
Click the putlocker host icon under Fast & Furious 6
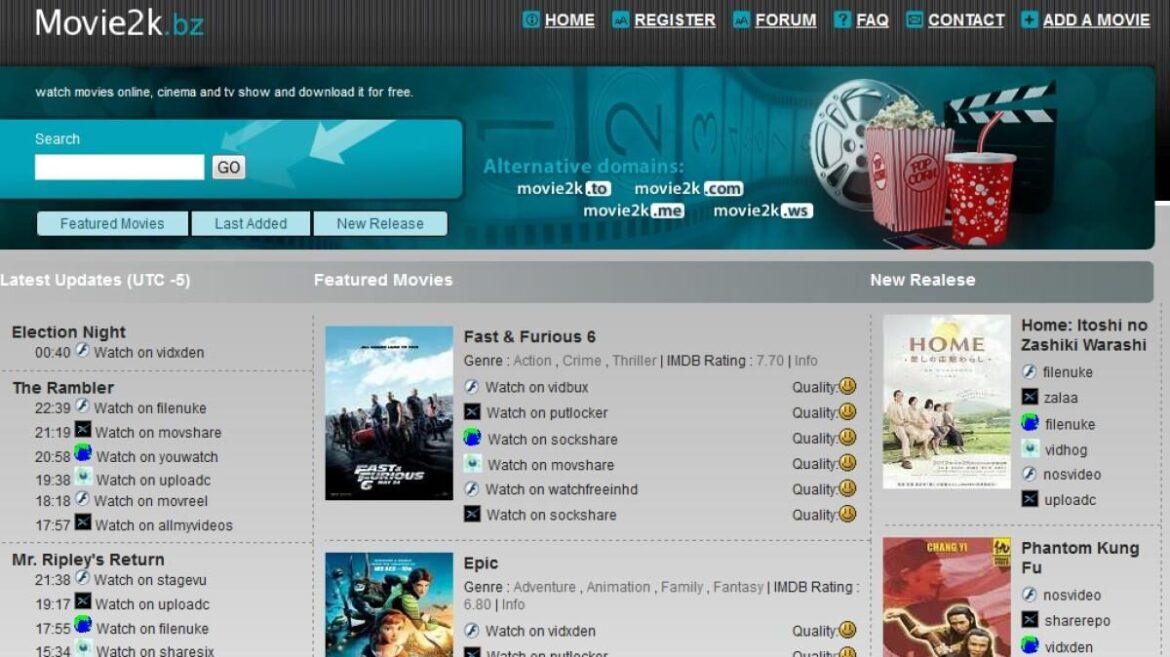click(x=471, y=412)
